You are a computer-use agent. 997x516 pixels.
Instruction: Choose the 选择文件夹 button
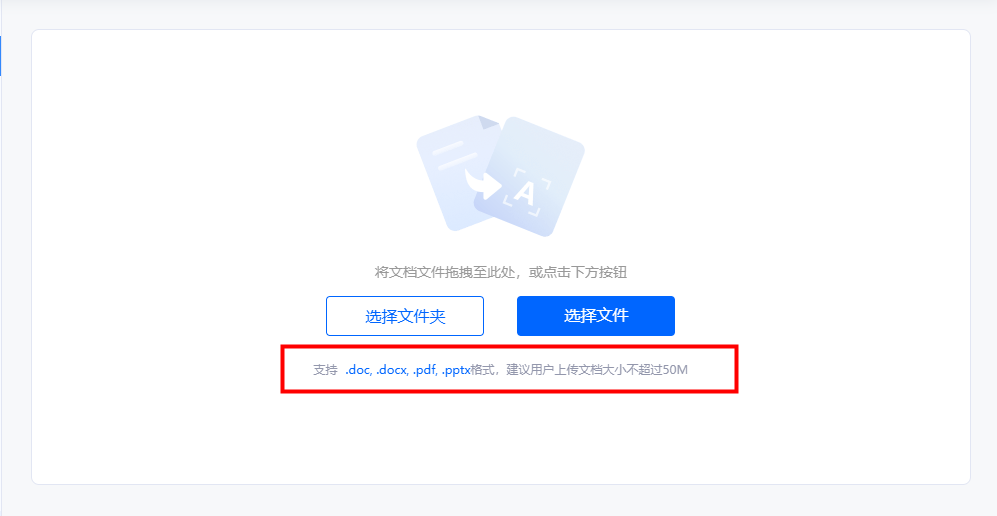(x=405, y=316)
